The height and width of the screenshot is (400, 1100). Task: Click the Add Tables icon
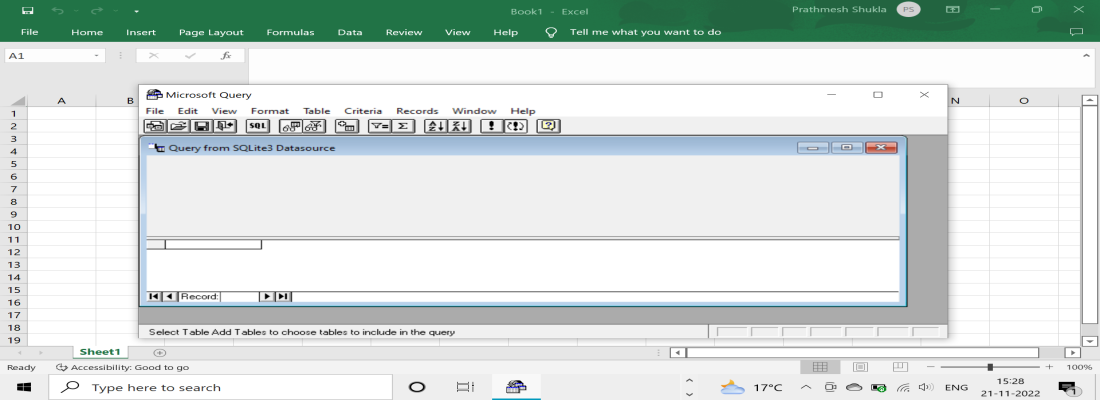tap(347, 126)
